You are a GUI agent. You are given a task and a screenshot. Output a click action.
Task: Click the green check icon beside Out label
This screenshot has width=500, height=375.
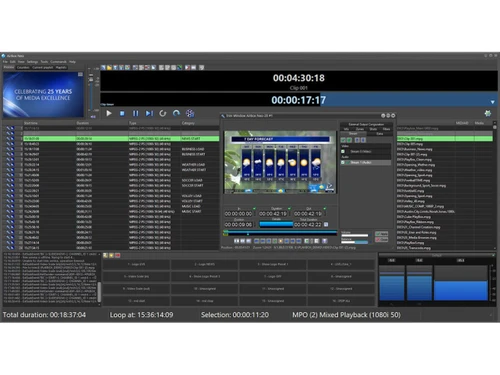pos(324,209)
